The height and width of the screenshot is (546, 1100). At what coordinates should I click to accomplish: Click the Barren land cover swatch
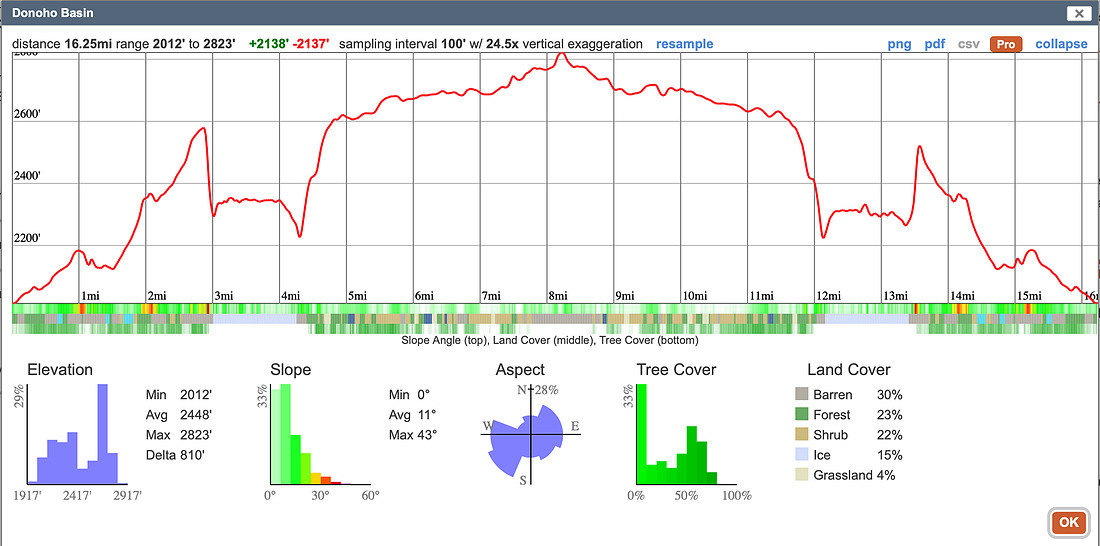pyautogui.click(x=801, y=394)
